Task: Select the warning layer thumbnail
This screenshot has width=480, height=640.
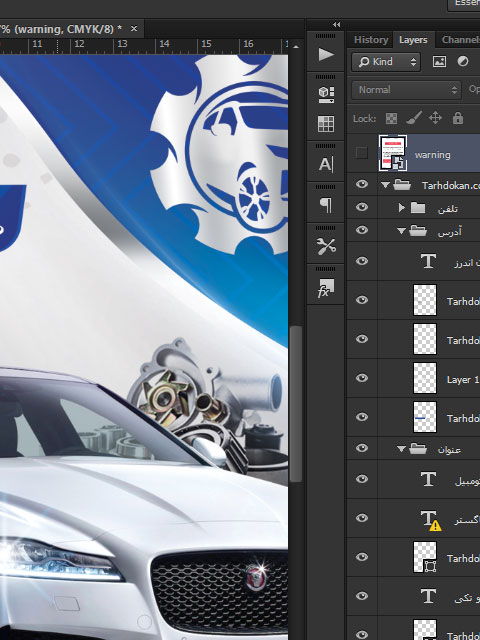Action: click(x=393, y=153)
